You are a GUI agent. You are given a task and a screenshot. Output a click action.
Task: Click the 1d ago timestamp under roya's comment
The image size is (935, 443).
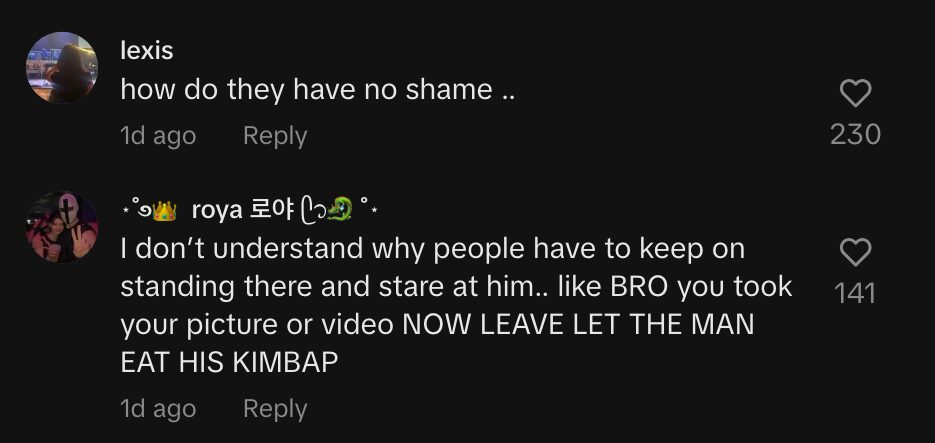[158, 409]
